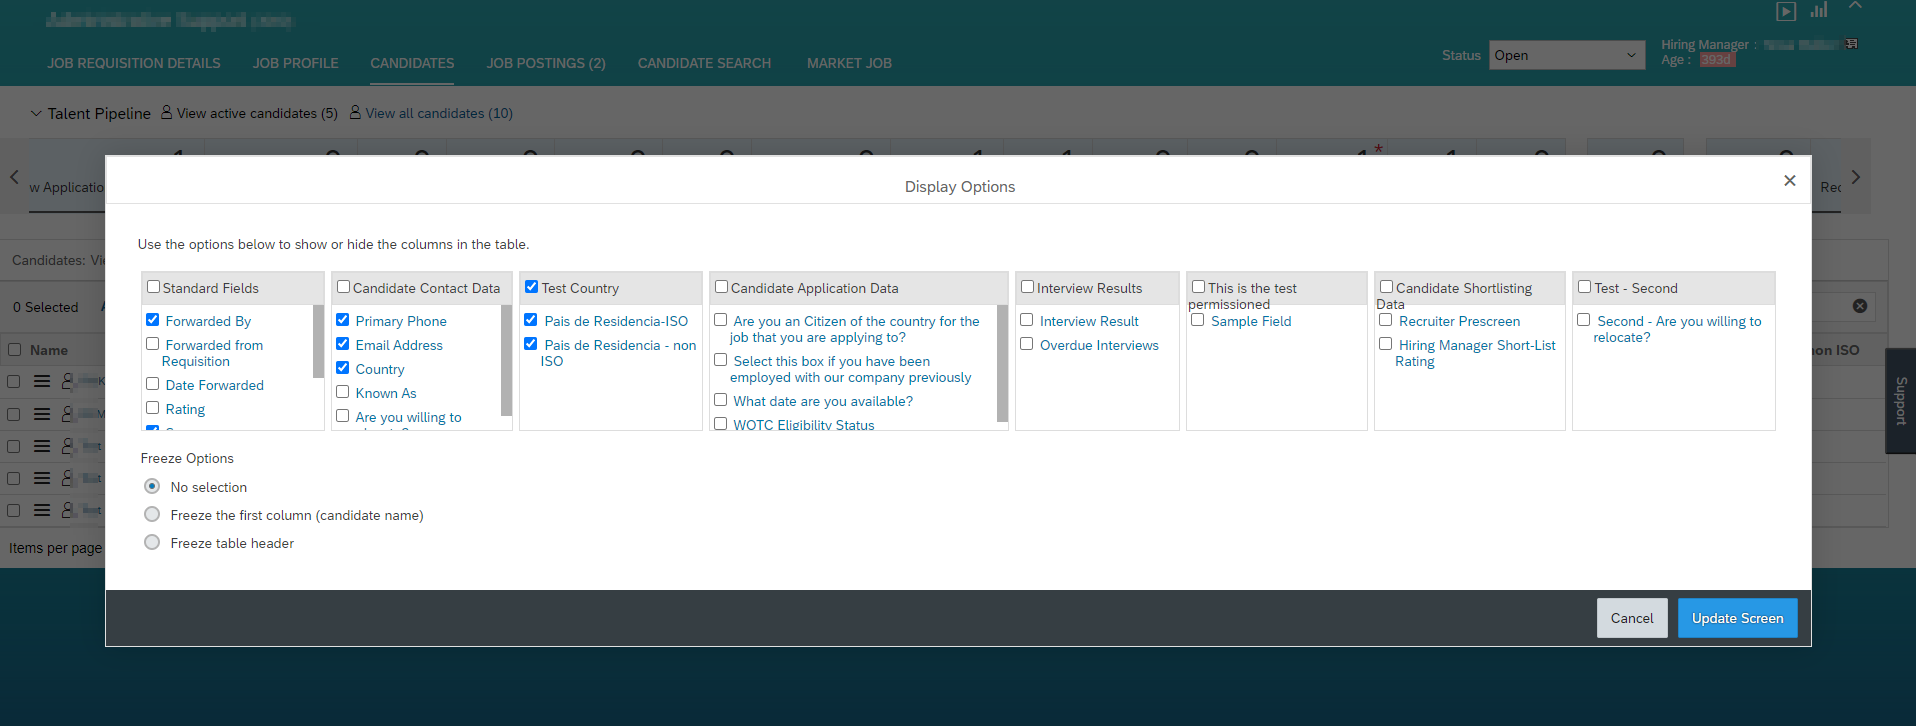The height and width of the screenshot is (726, 1916).
Task: Check the Sample Field option
Action: (x=1197, y=320)
